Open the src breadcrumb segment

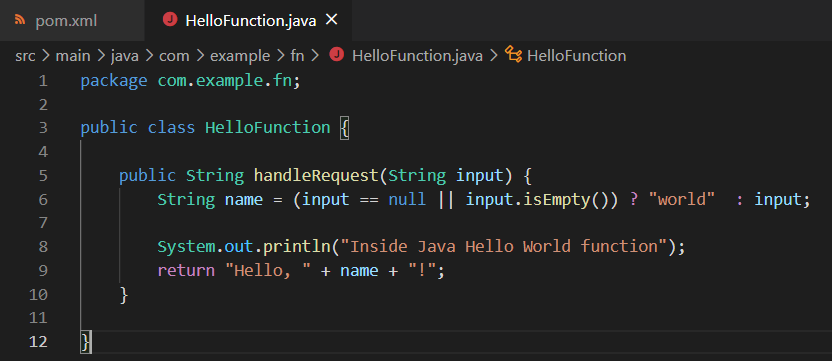pyautogui.click(x=25, y=56)
